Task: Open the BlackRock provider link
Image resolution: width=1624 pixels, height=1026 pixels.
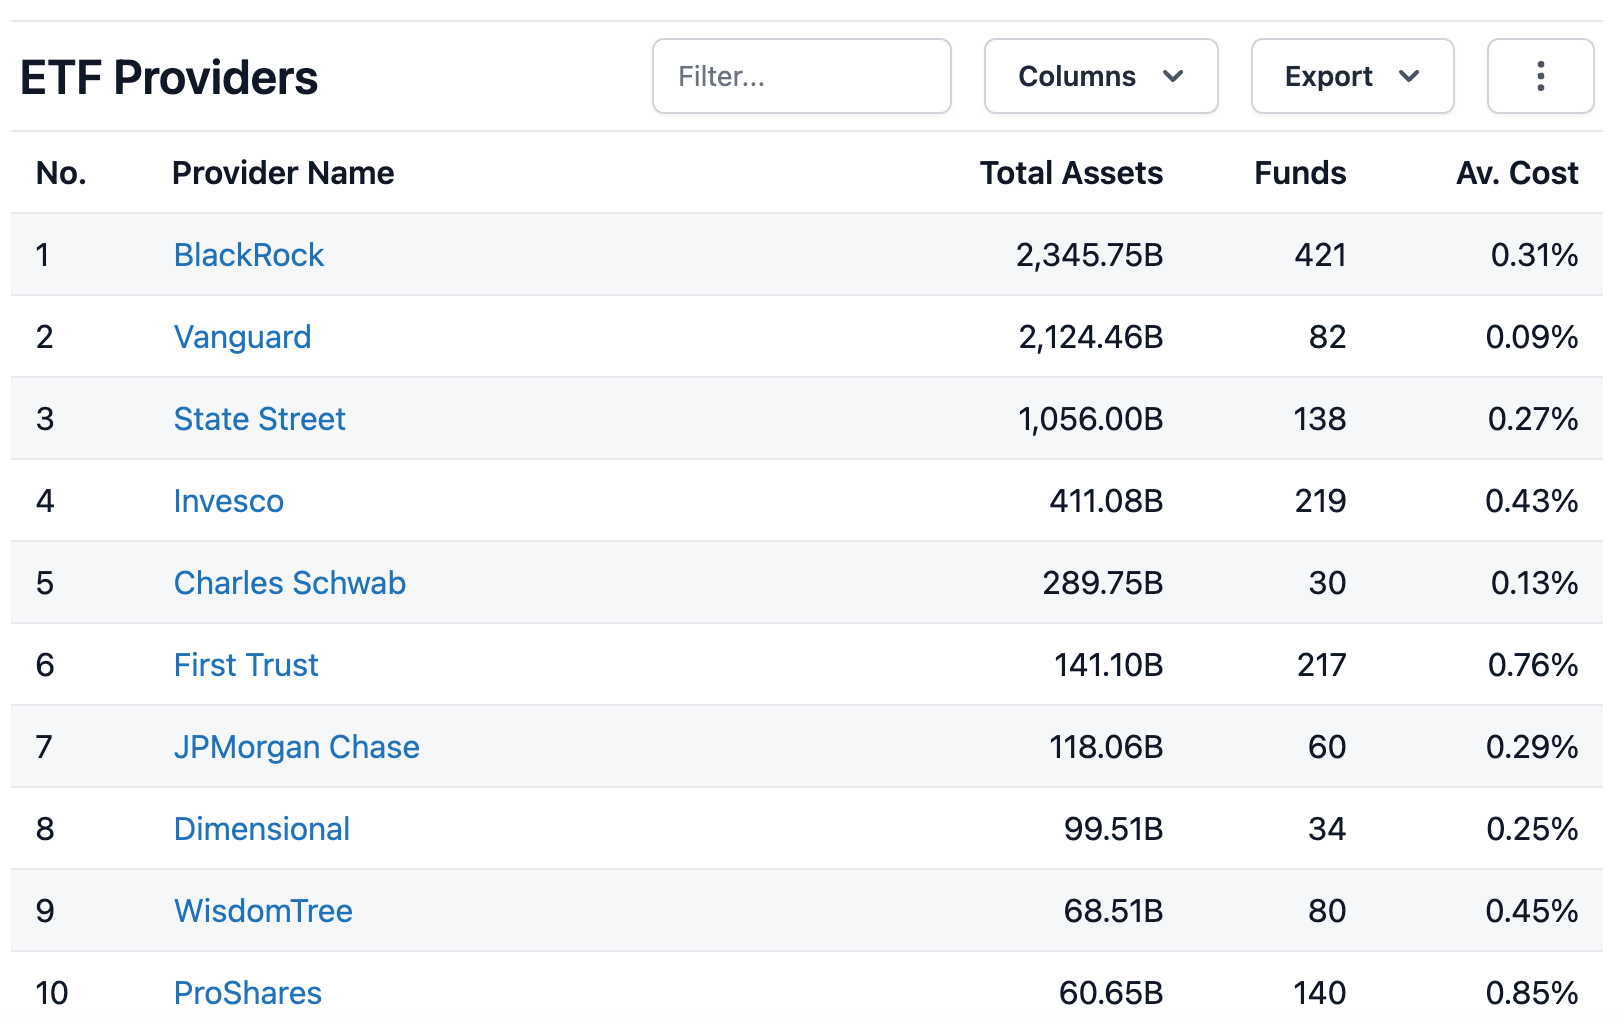Action: (x=249, y=255)
